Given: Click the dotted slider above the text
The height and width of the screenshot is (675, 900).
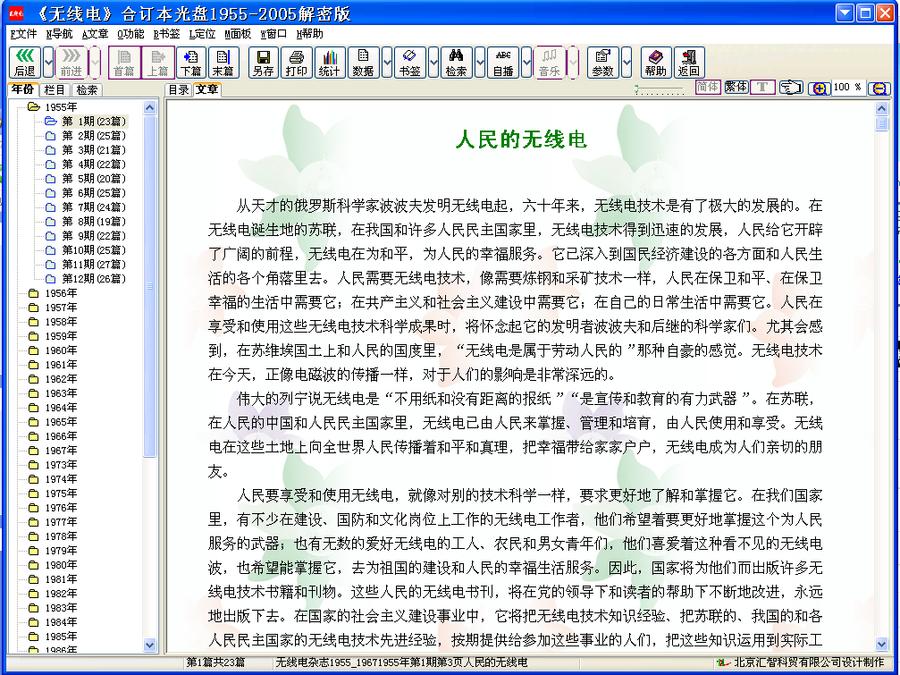Looking at the screenshot, I should click(660, 90).
